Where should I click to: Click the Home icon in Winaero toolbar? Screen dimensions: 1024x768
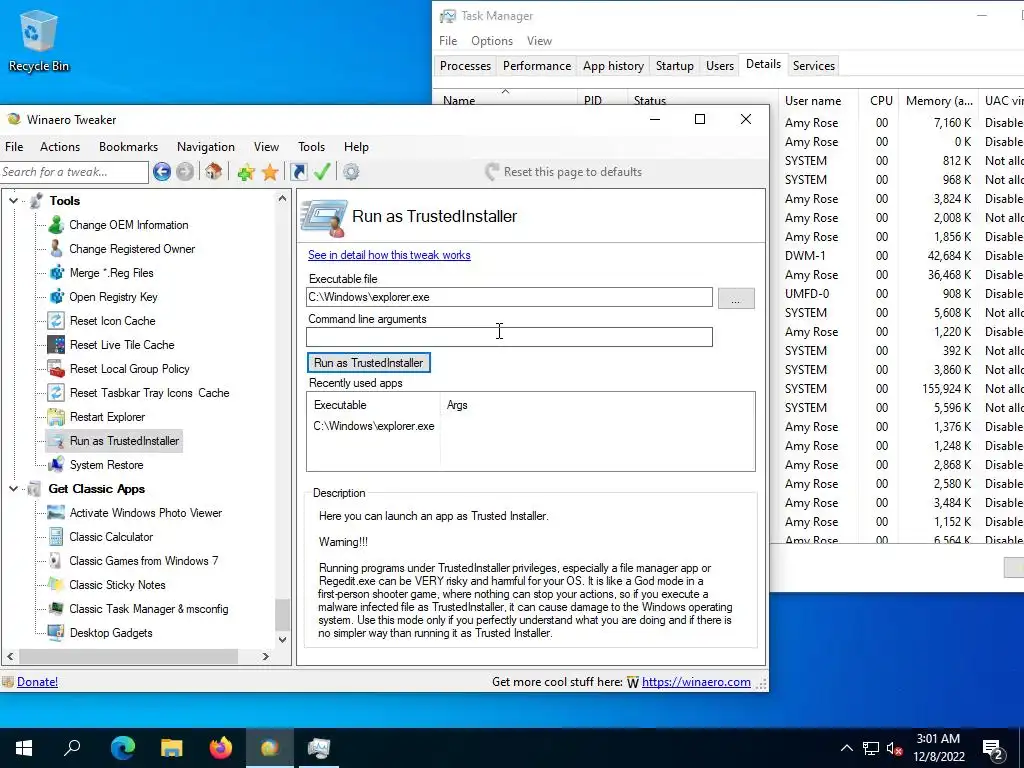(214, 172)
